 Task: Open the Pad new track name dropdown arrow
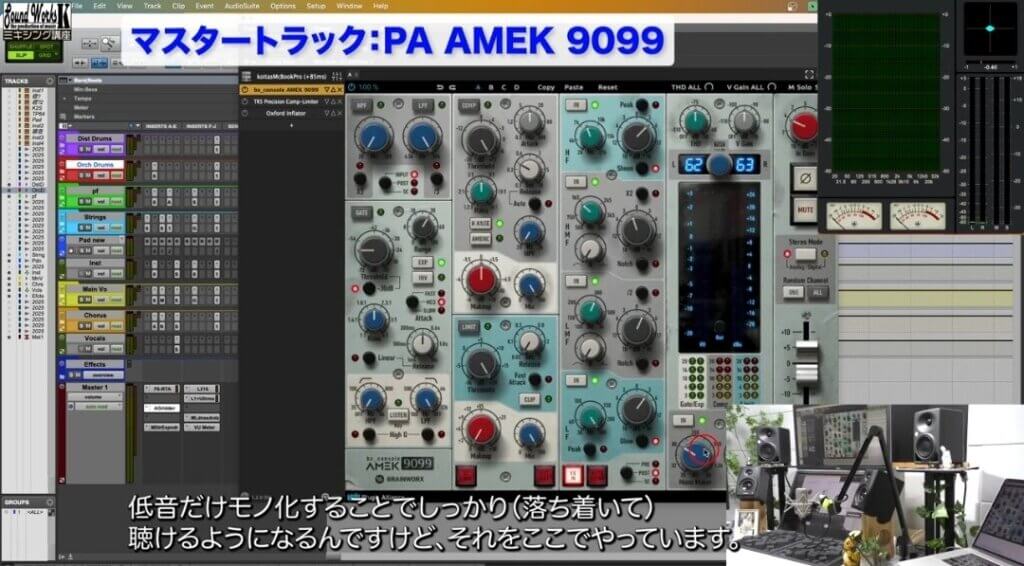pos(120,240)
